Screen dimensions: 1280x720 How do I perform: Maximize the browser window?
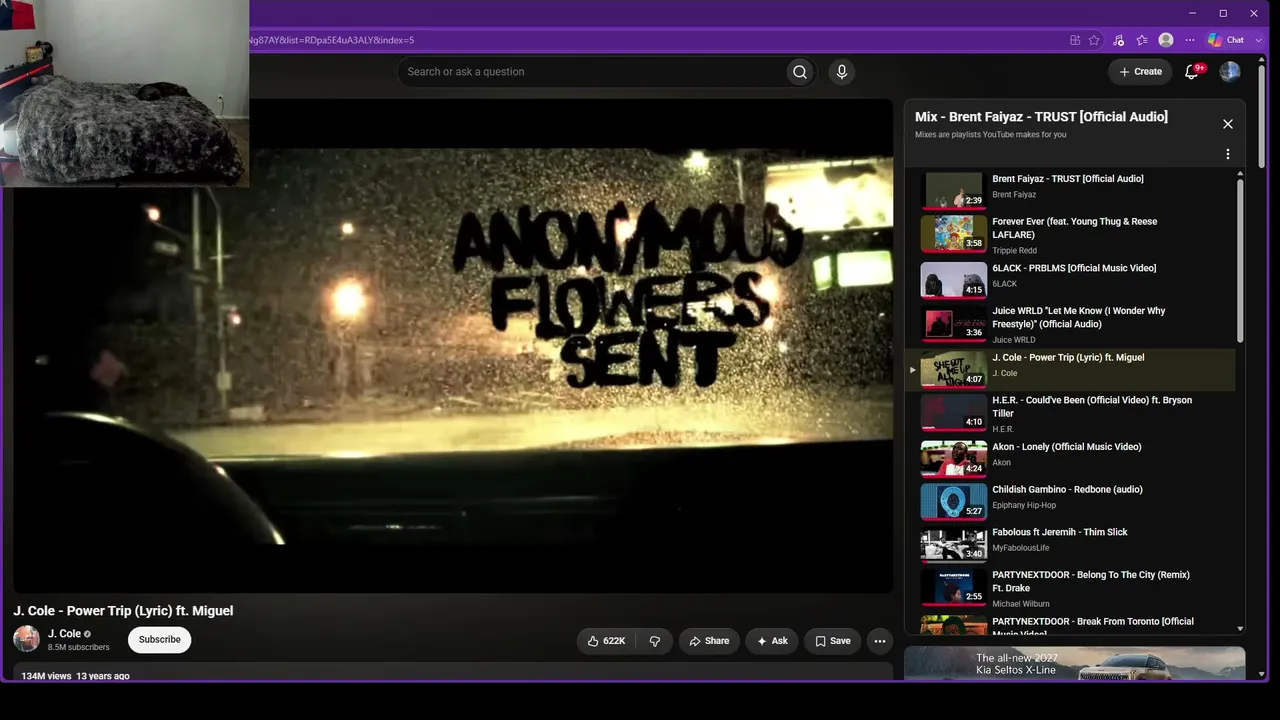1223,13
